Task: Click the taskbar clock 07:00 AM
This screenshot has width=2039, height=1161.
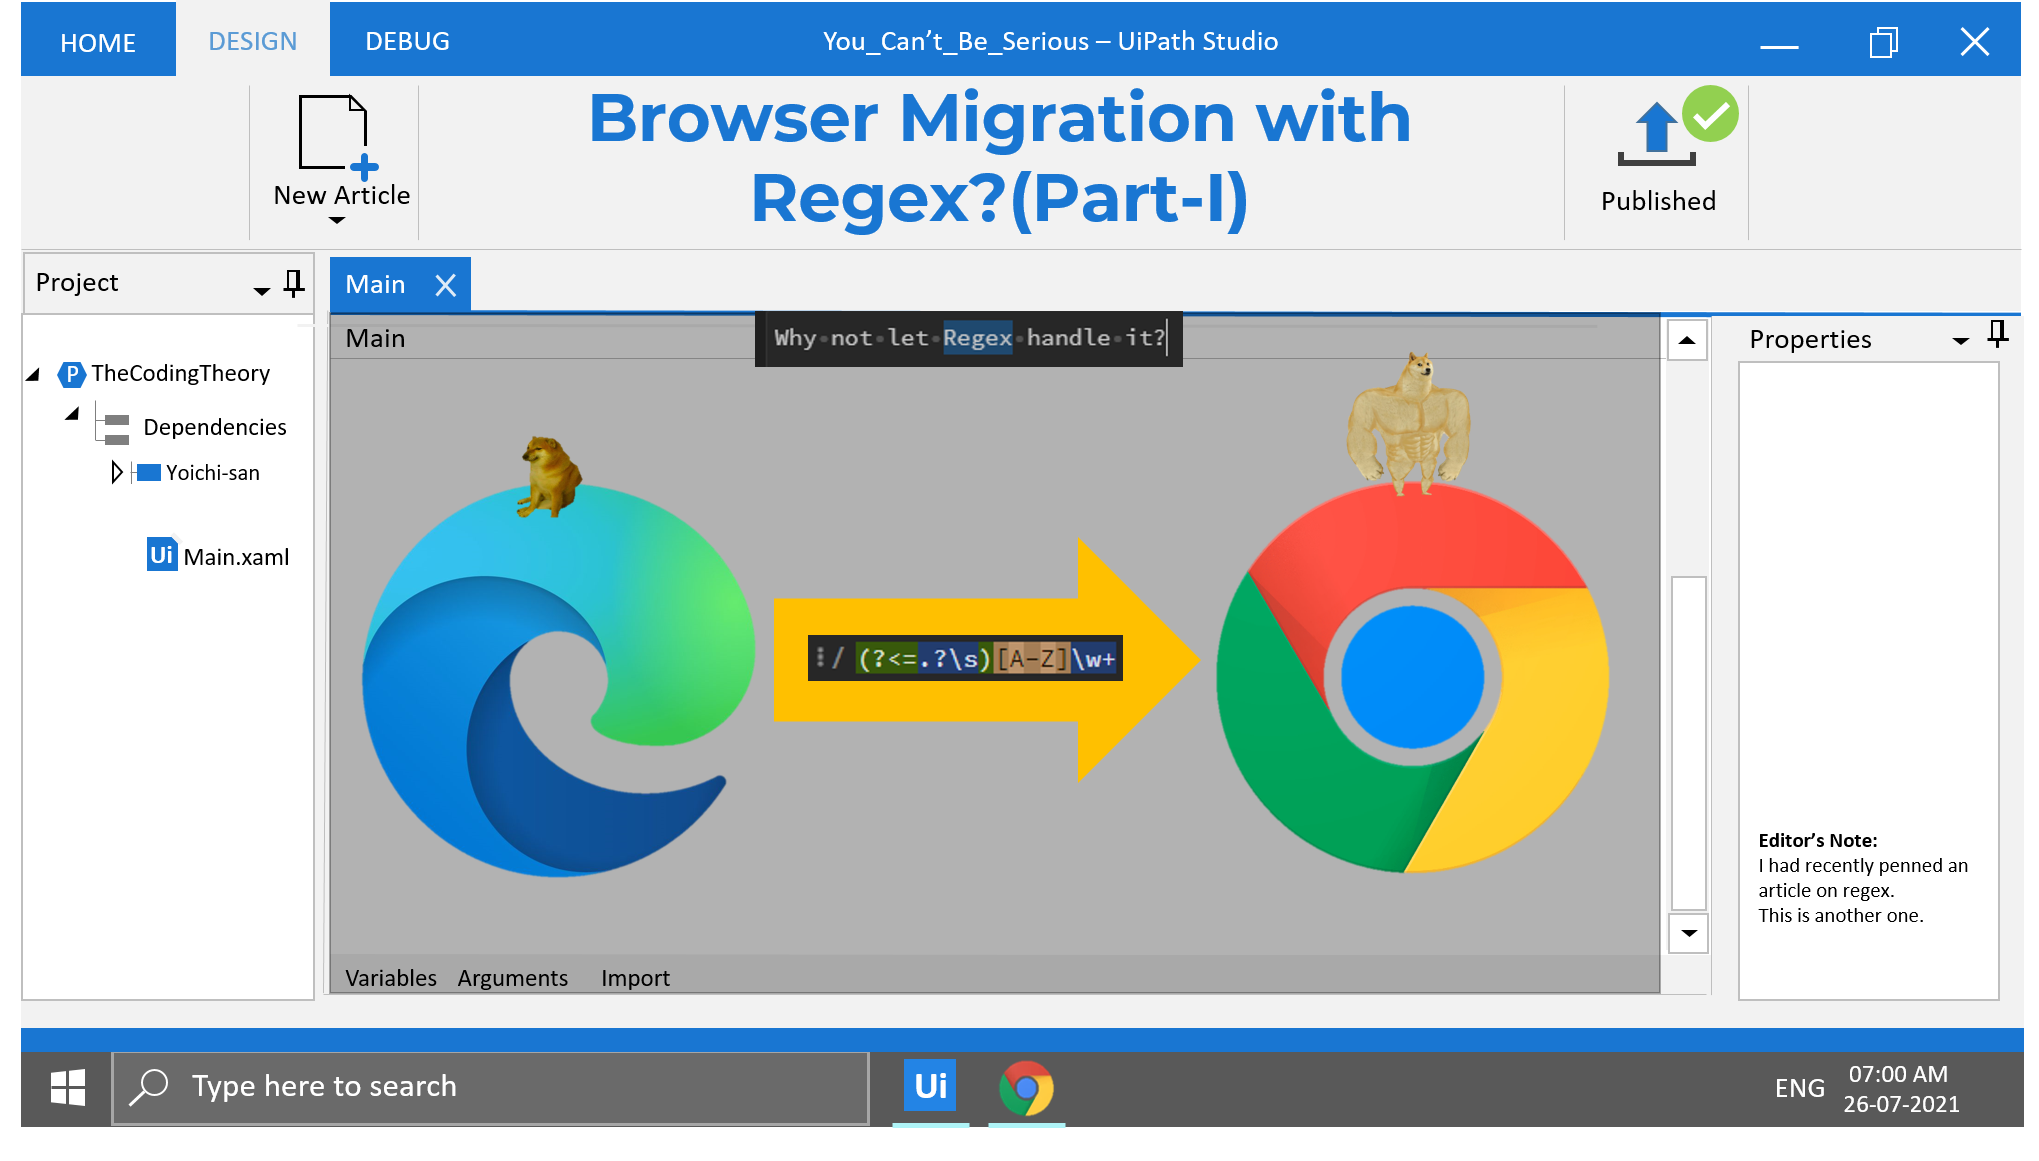Action: pyautogui.click(x=1898, y=1075)
